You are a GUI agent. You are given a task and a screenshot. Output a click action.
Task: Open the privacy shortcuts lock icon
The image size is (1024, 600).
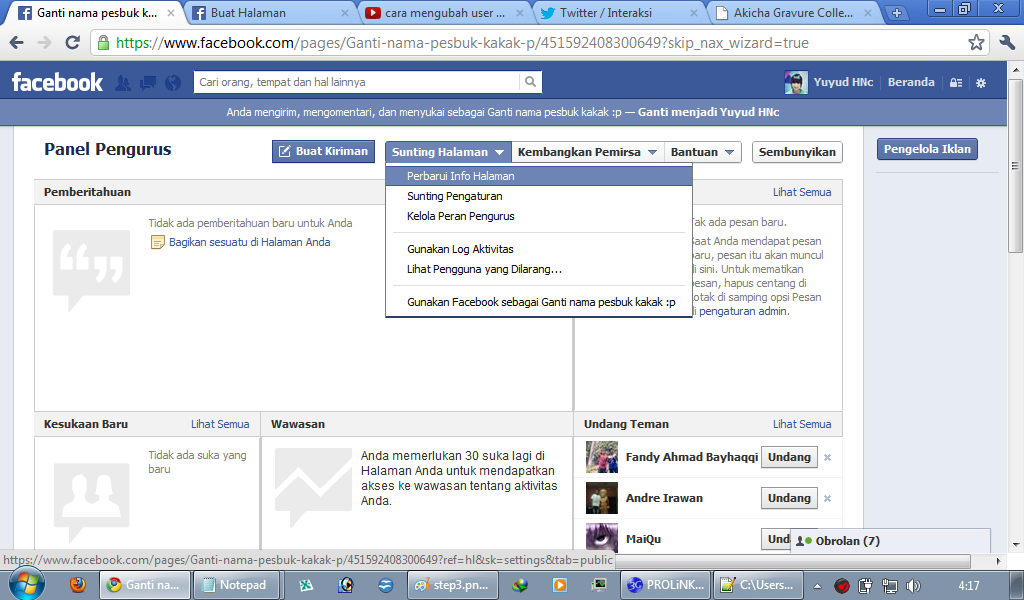tap(956, 83)
